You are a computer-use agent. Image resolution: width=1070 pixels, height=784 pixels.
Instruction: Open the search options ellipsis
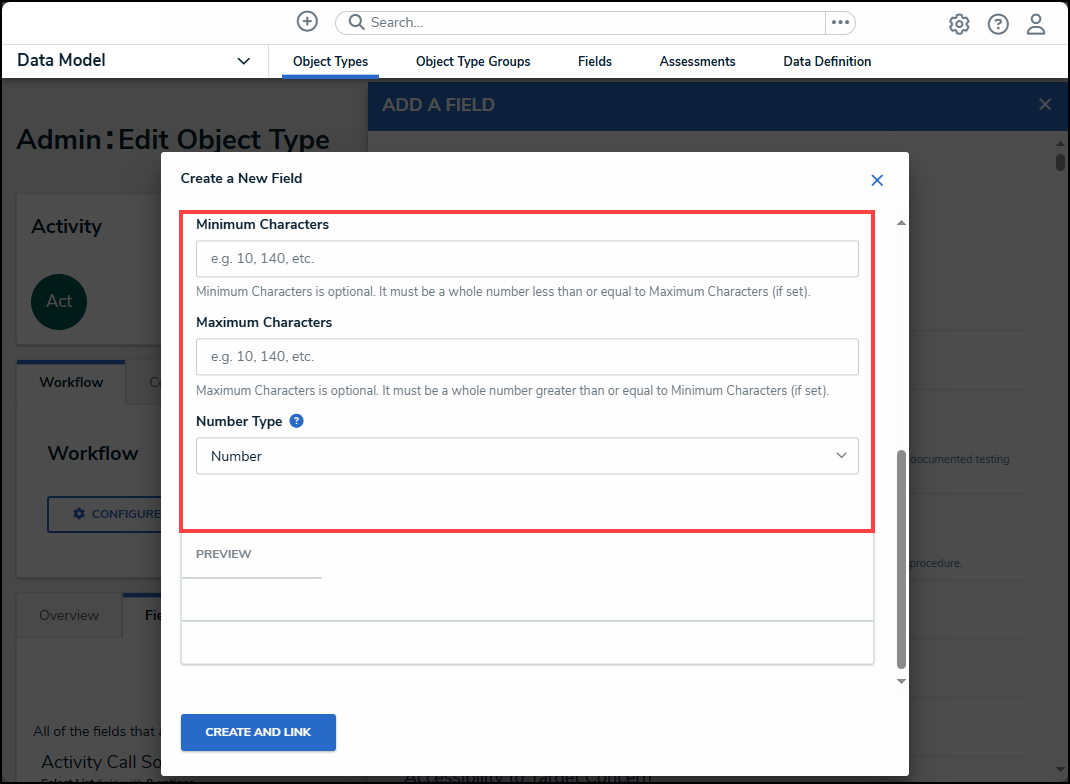pyautogui.click(x=840, y=22)
